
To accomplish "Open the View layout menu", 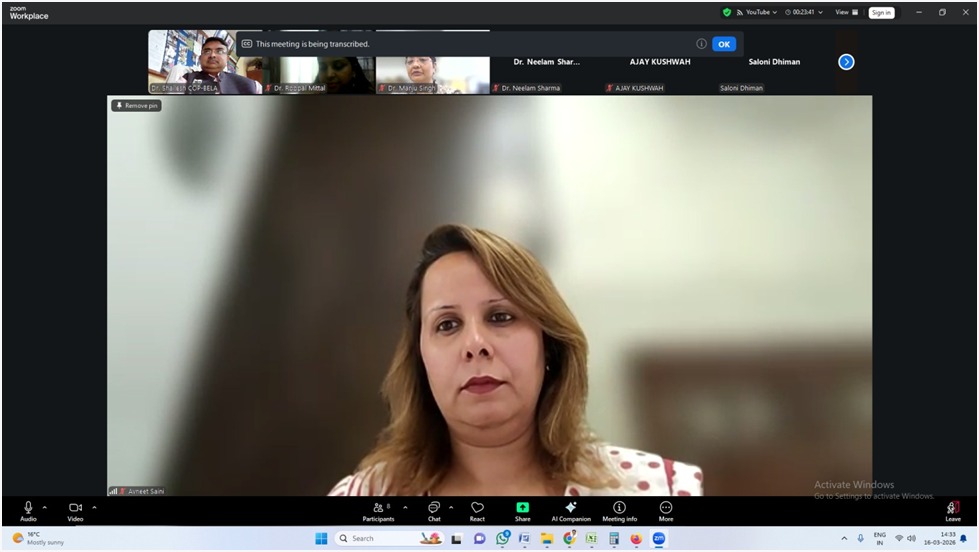I will [x=846, y=12].
